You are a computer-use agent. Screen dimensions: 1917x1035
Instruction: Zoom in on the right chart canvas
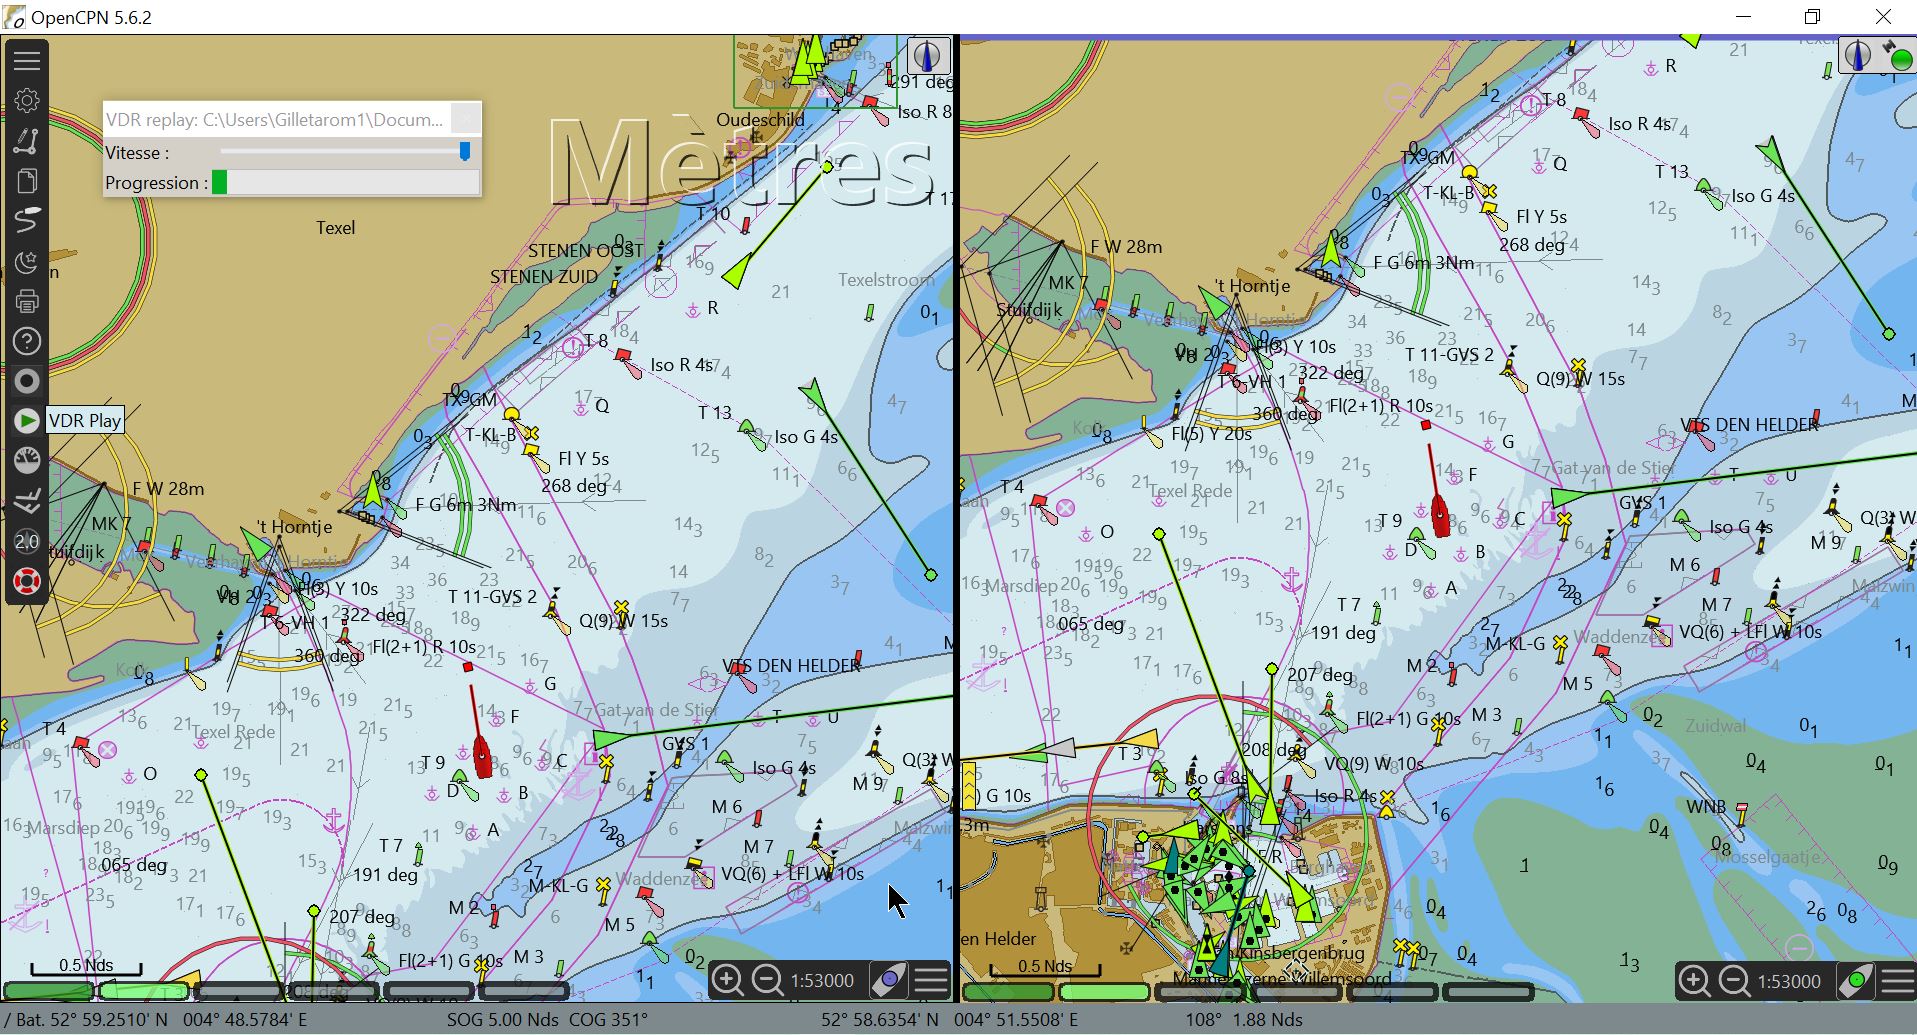click(1694, 981)
